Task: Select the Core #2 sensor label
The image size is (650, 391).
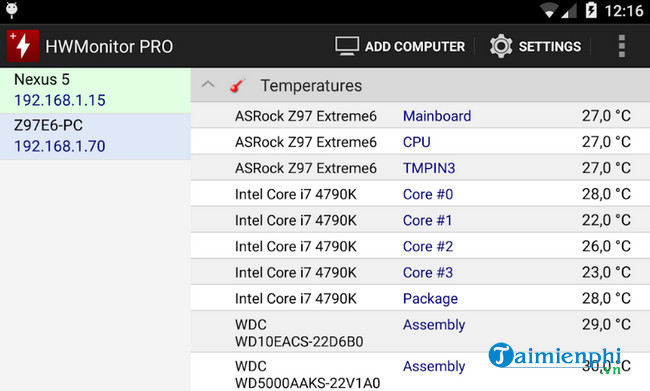Action: pos(428,247)
